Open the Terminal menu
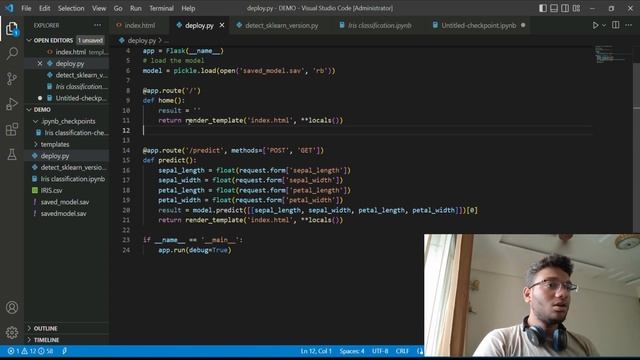The width and height of the screenshot is (640, 360). coord(161,8)
